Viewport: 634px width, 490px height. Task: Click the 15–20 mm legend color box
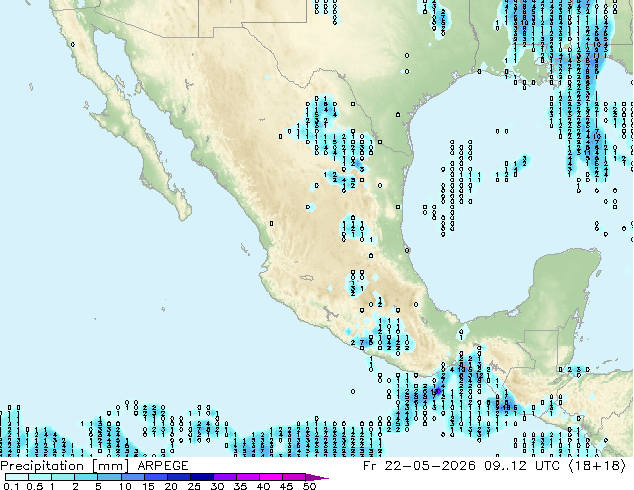coord(156,477)
